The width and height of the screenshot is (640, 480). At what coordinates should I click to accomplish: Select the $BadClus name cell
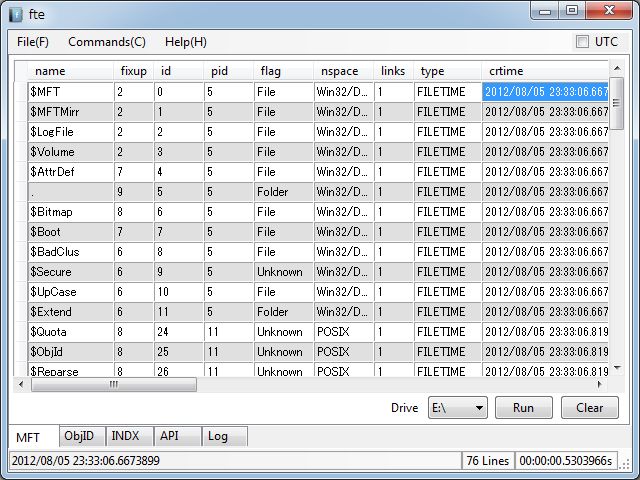71,251
